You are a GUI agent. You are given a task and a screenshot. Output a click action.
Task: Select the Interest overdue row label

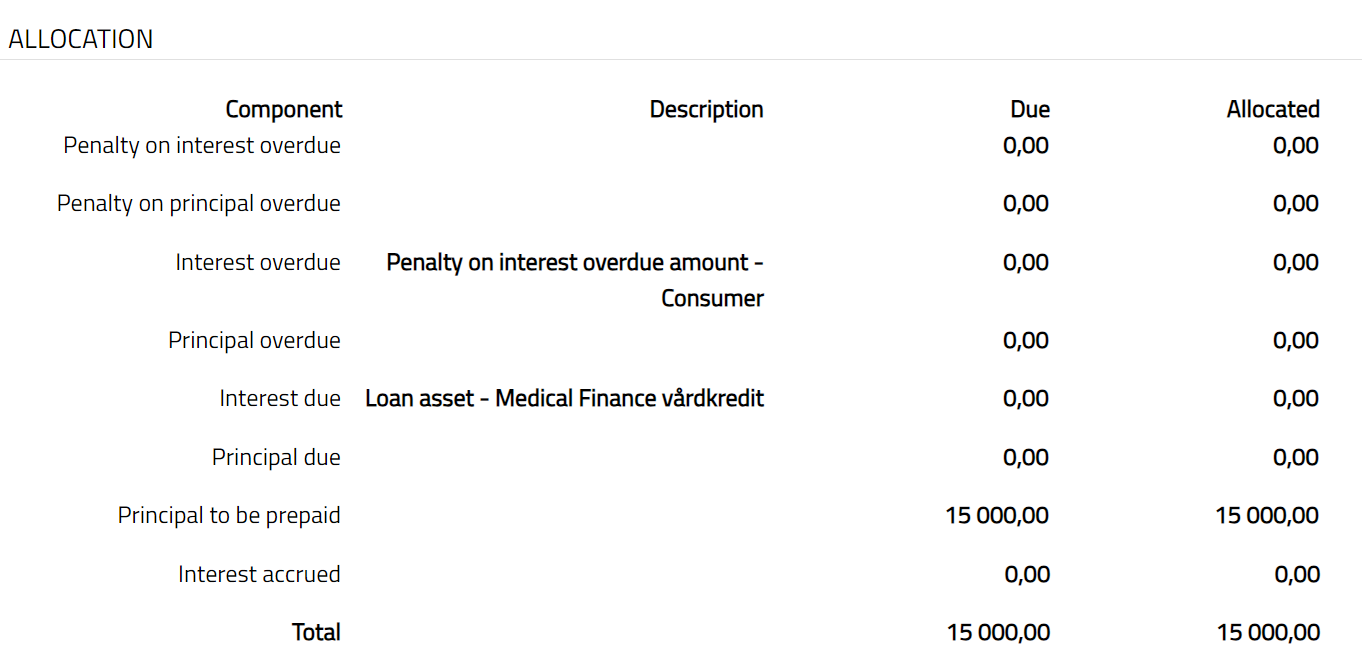[x=258, y=262]
